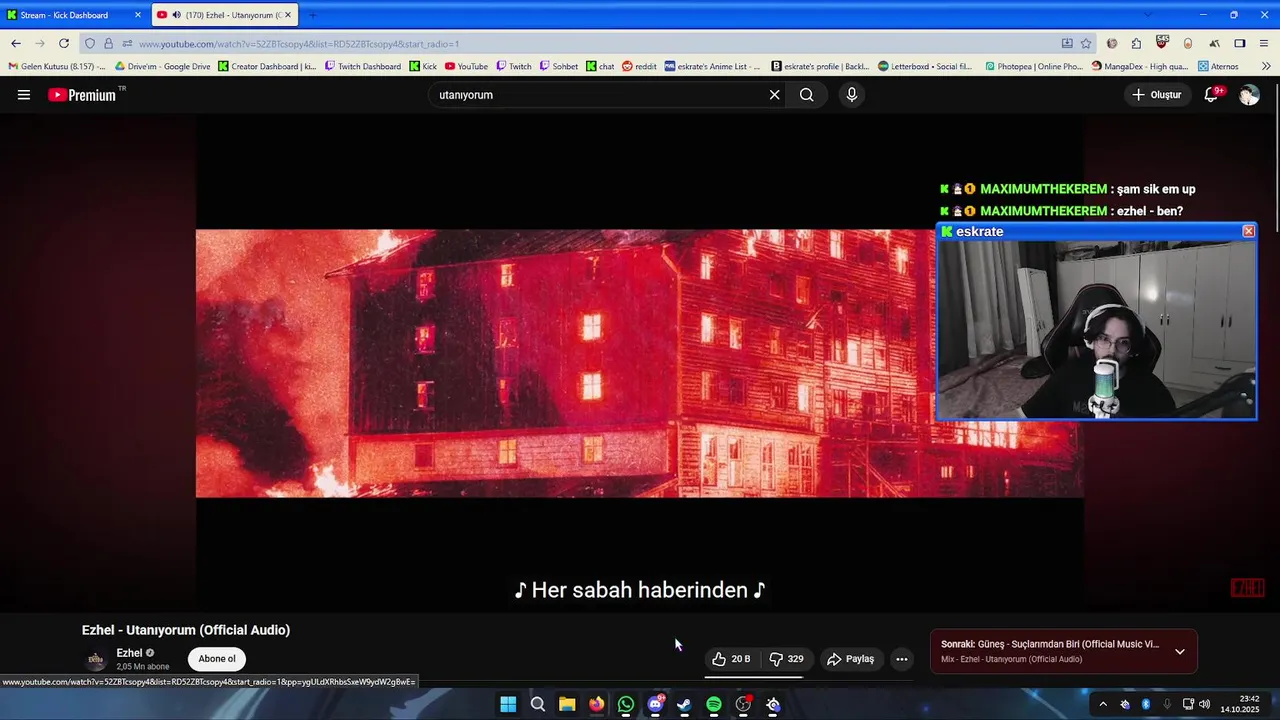The height and width of the screenshot is (720, 1280).
Task: Open Steam from the taskbar
Action: [x=684, y=705]
